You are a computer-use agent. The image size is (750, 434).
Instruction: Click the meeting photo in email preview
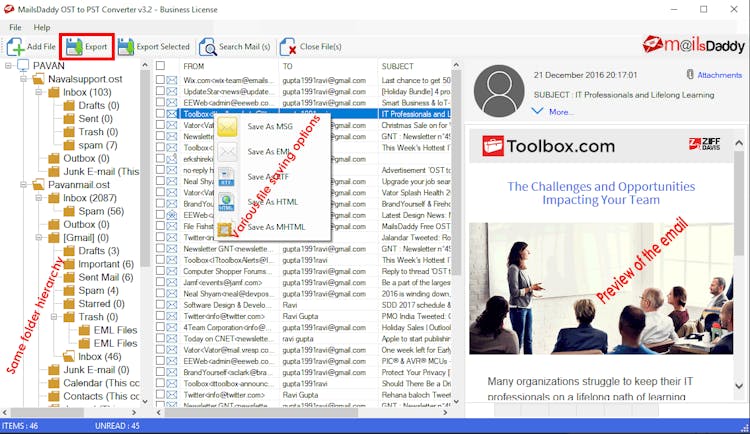601,288
